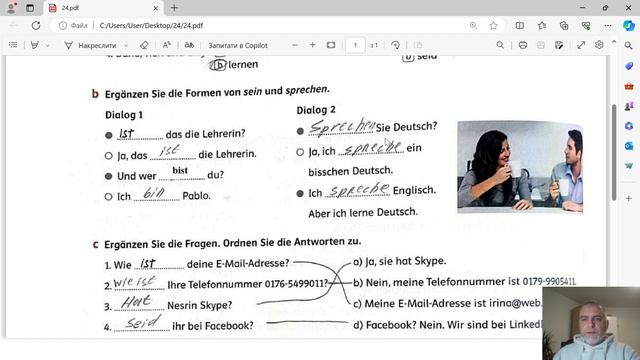Image resolution: width=640 pixels, height=360 pixels.
Task: Click the address bar with 24.pdf path
Action: click(151, 25)
